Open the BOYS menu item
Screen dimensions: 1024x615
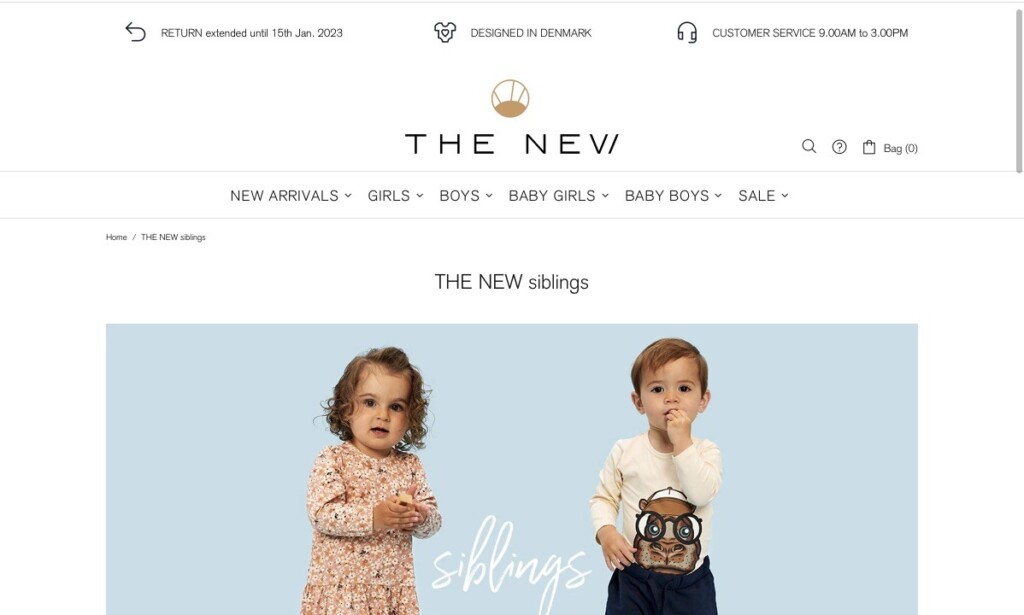click(460, 196)
